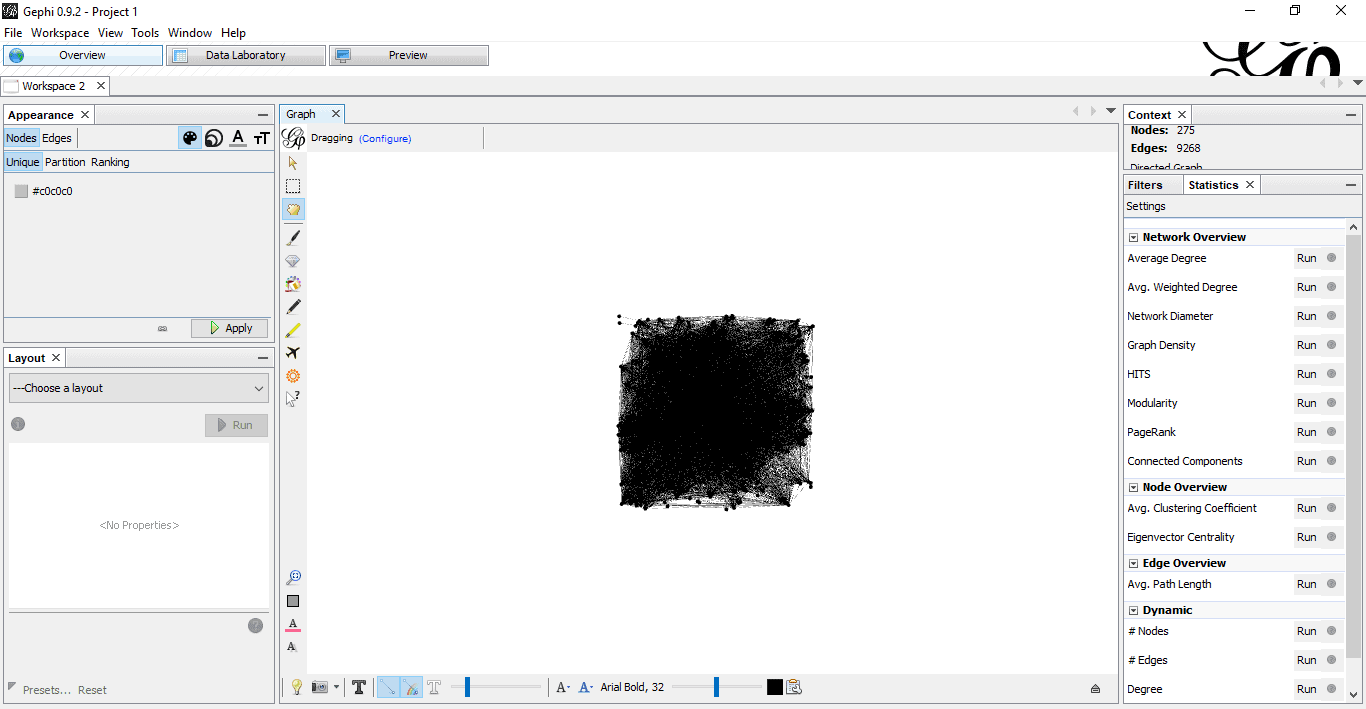1366x709 pixels.
Task: Click the Arial Bold, 32 font selector
Action: point(632,687)
